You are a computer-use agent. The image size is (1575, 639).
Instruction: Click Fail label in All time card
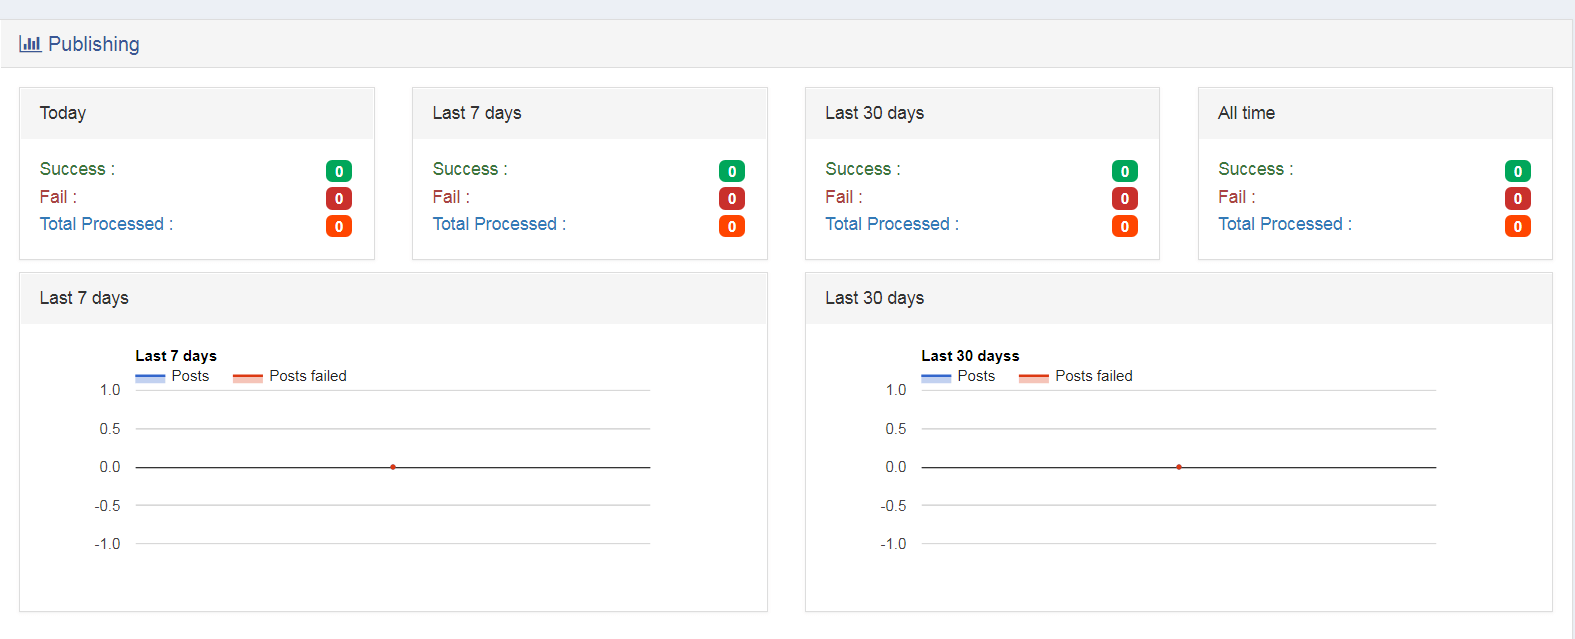click(x=1237, y=197)
